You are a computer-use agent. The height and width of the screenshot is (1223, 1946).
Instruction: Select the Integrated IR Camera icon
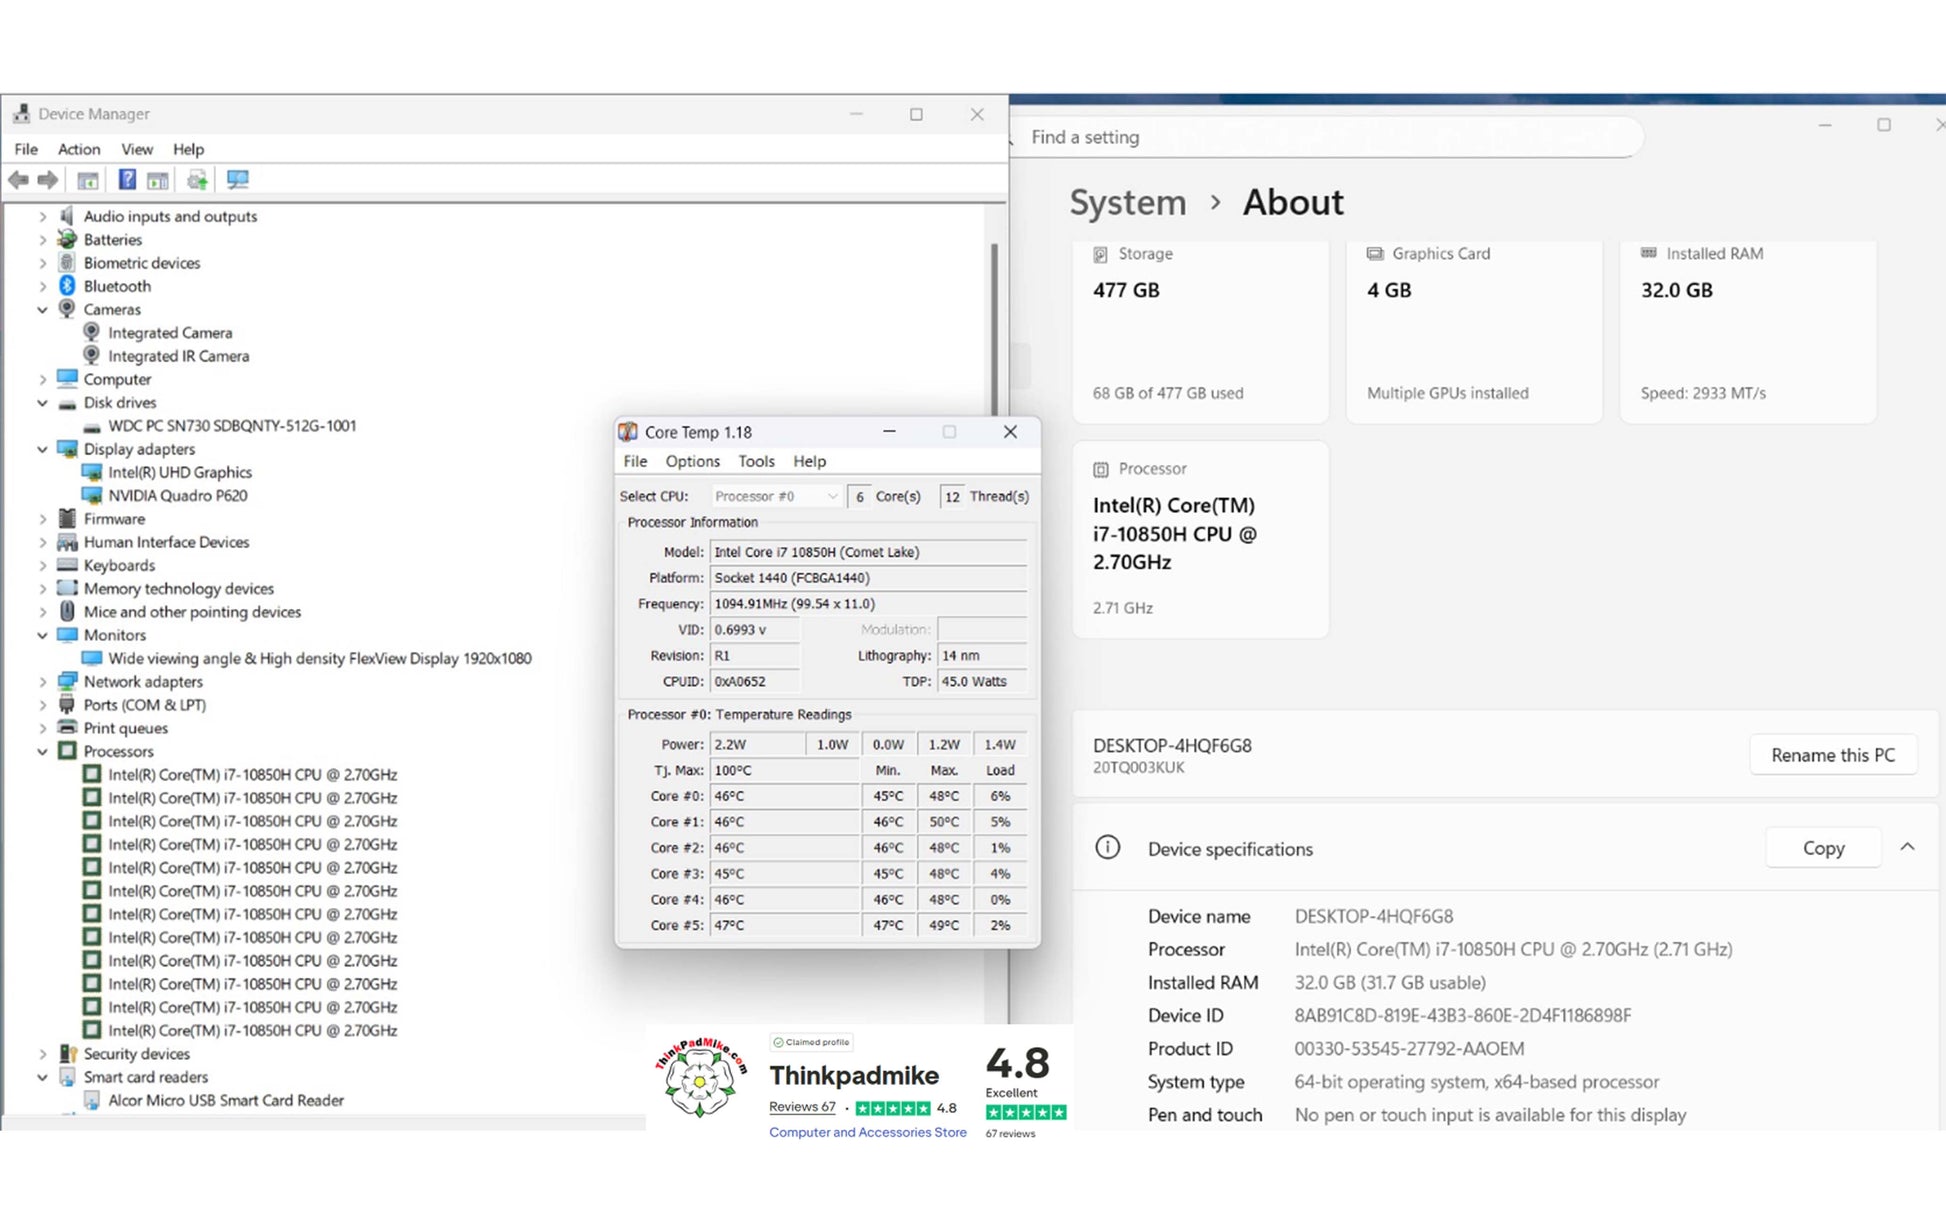click(x=91, y=356)
